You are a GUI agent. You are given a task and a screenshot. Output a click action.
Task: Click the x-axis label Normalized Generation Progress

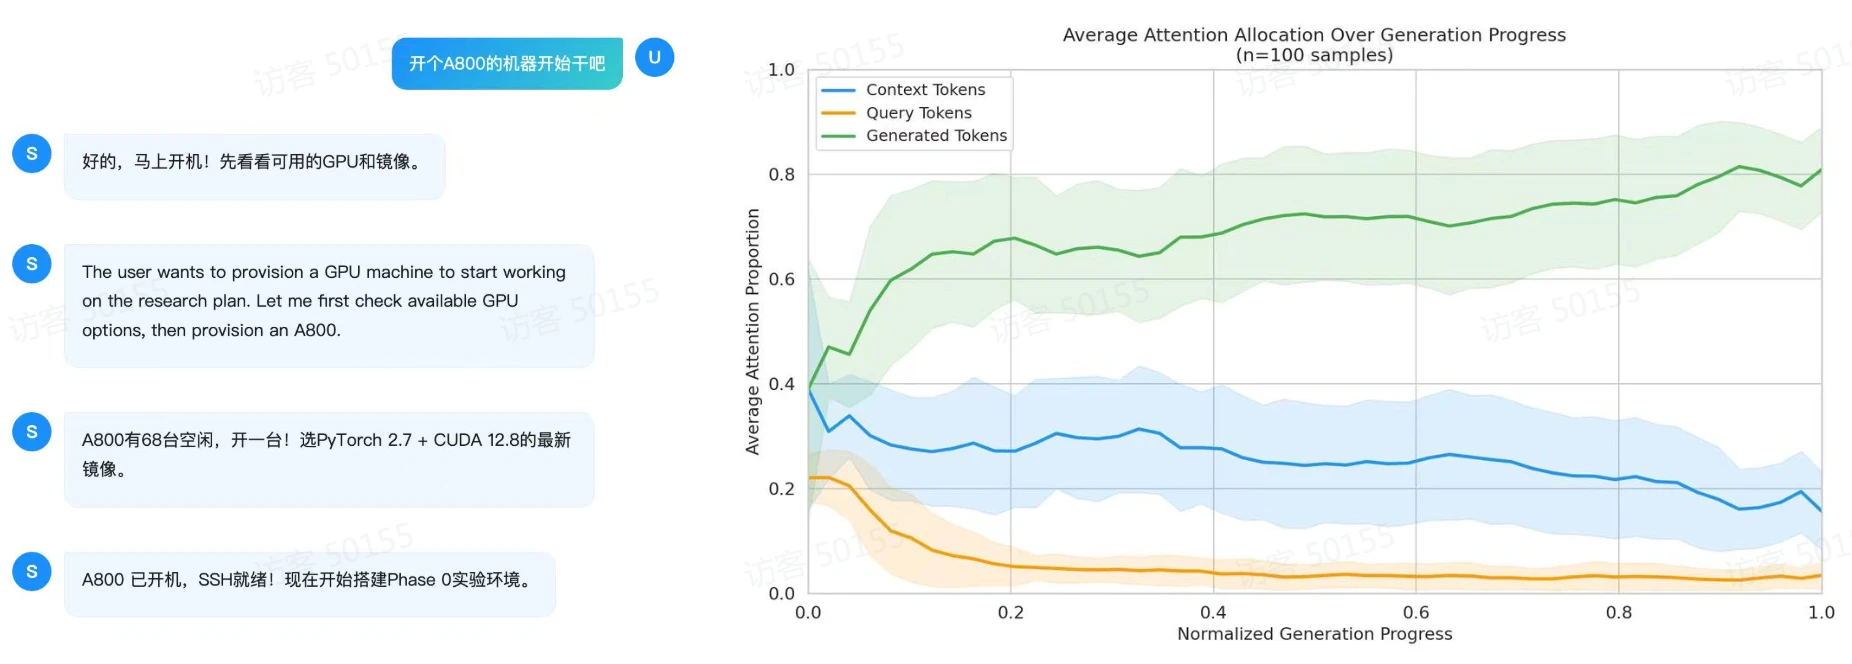[1314, 634]
